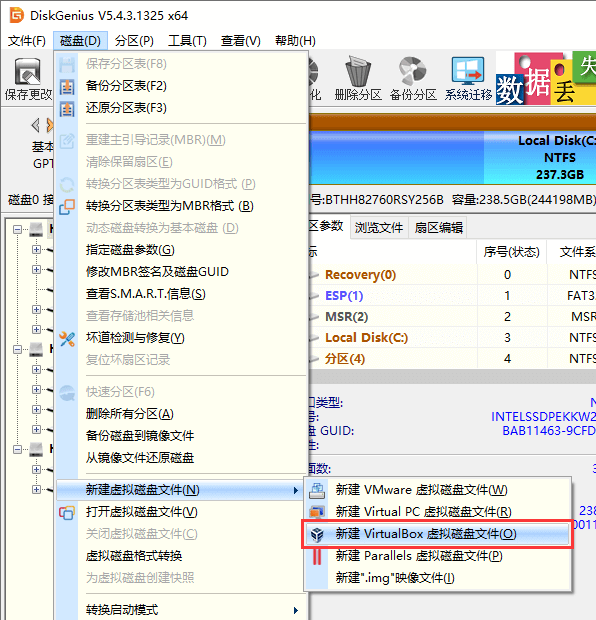This screenshot has width=596, height=620.
Task: Open the 查看(V) menu
Action: pos(240,41)
